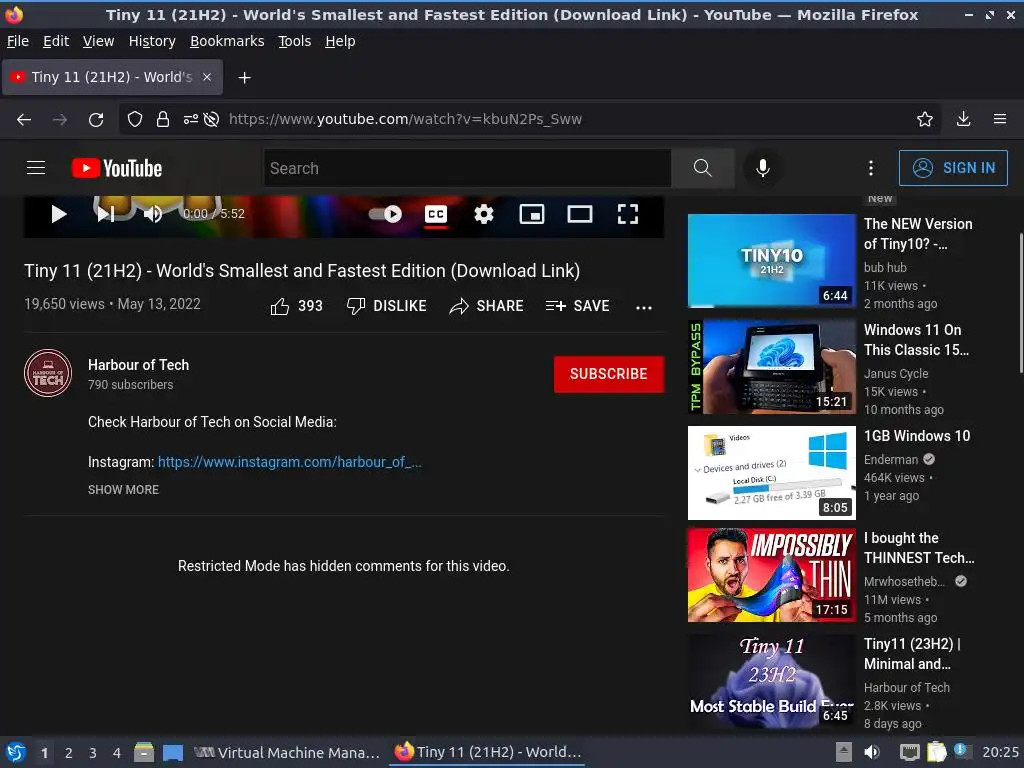Toggle the autoplay switch in the player
Image resolution: width=1024 pixels, height=768 pixels.
pyautogui.click(x=385, y=214)
